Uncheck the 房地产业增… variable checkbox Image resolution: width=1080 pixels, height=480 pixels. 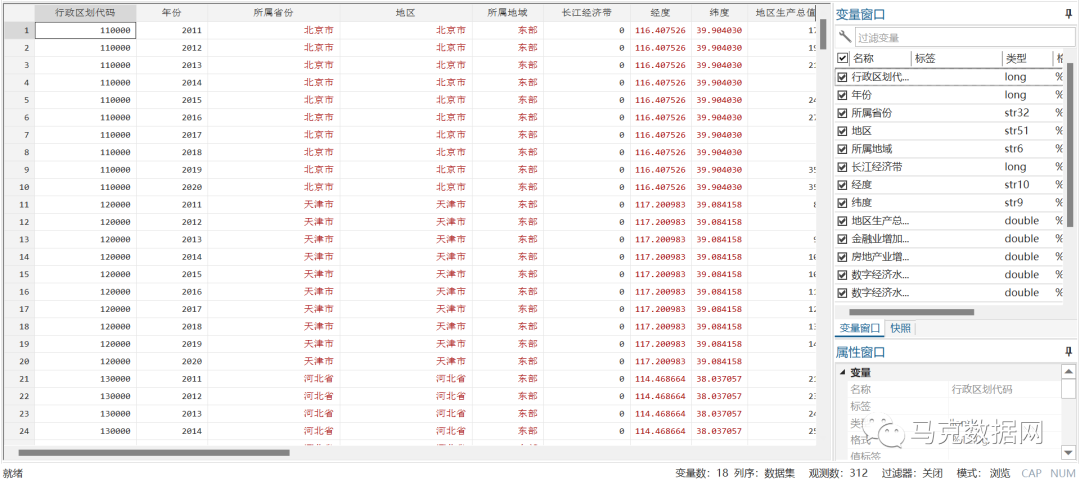[842, 257]
